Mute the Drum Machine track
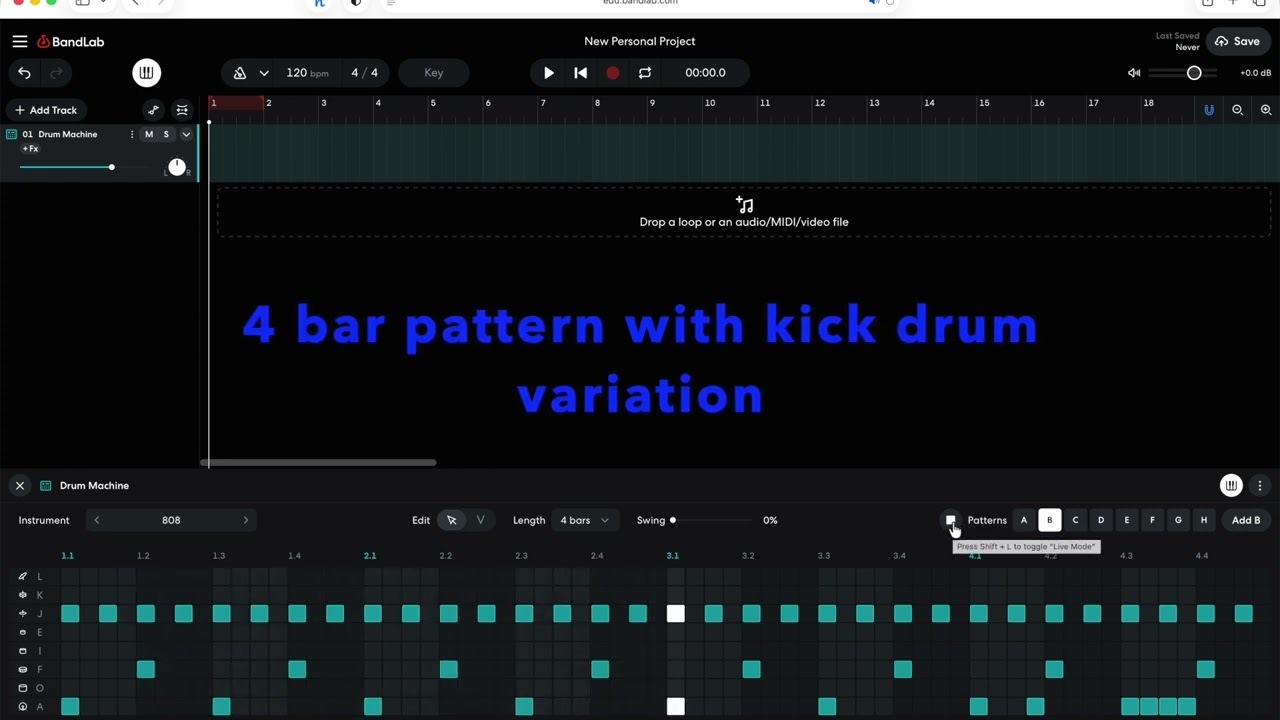1280x720 pixels. 149,134
